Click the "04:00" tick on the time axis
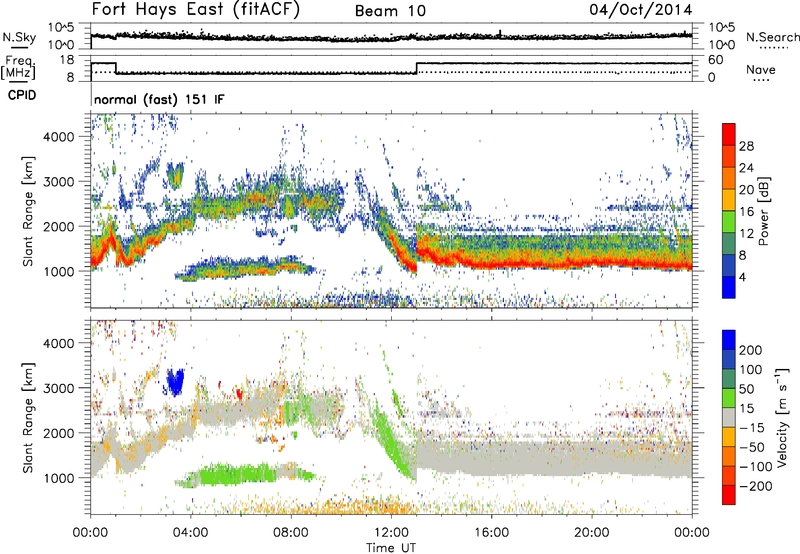The width and height of the screenshot is (800, 554). [191, 533]
